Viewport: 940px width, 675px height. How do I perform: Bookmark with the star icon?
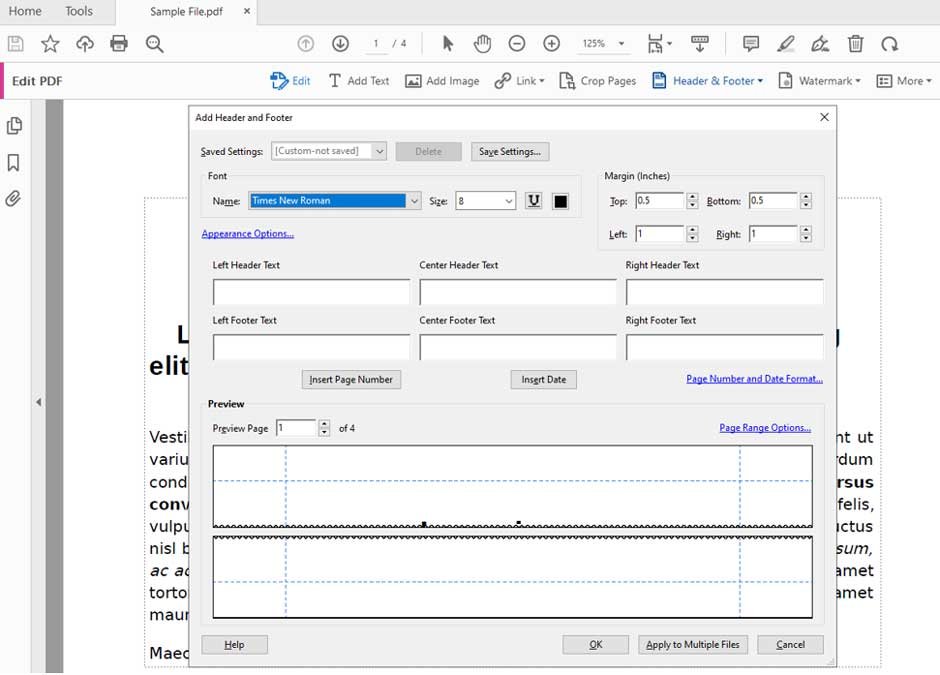(x=50, y=44)
